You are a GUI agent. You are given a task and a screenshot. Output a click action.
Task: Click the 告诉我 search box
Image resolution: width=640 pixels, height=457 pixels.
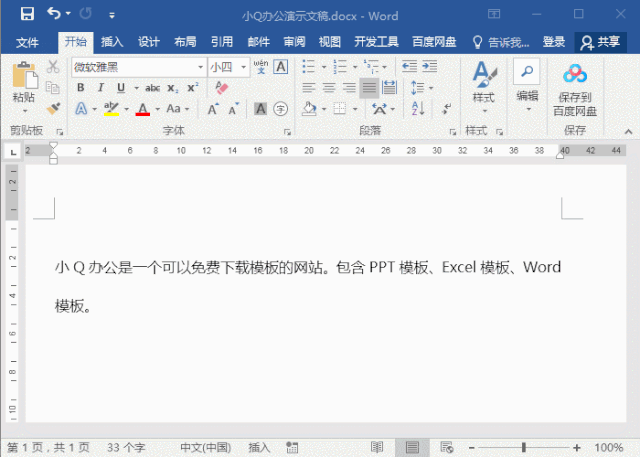pos(501,42)
